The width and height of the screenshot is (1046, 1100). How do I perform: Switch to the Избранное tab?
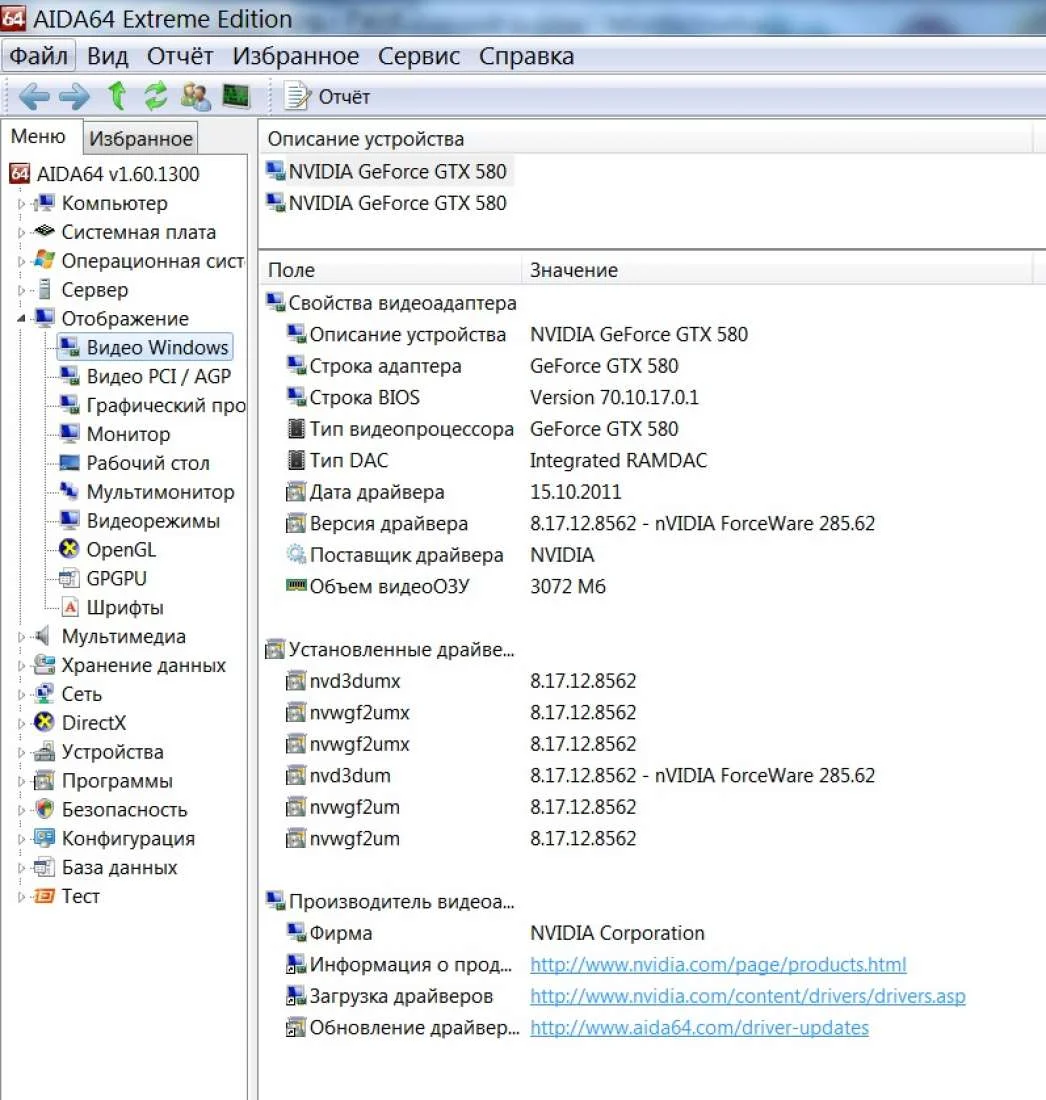click(140, 139)
